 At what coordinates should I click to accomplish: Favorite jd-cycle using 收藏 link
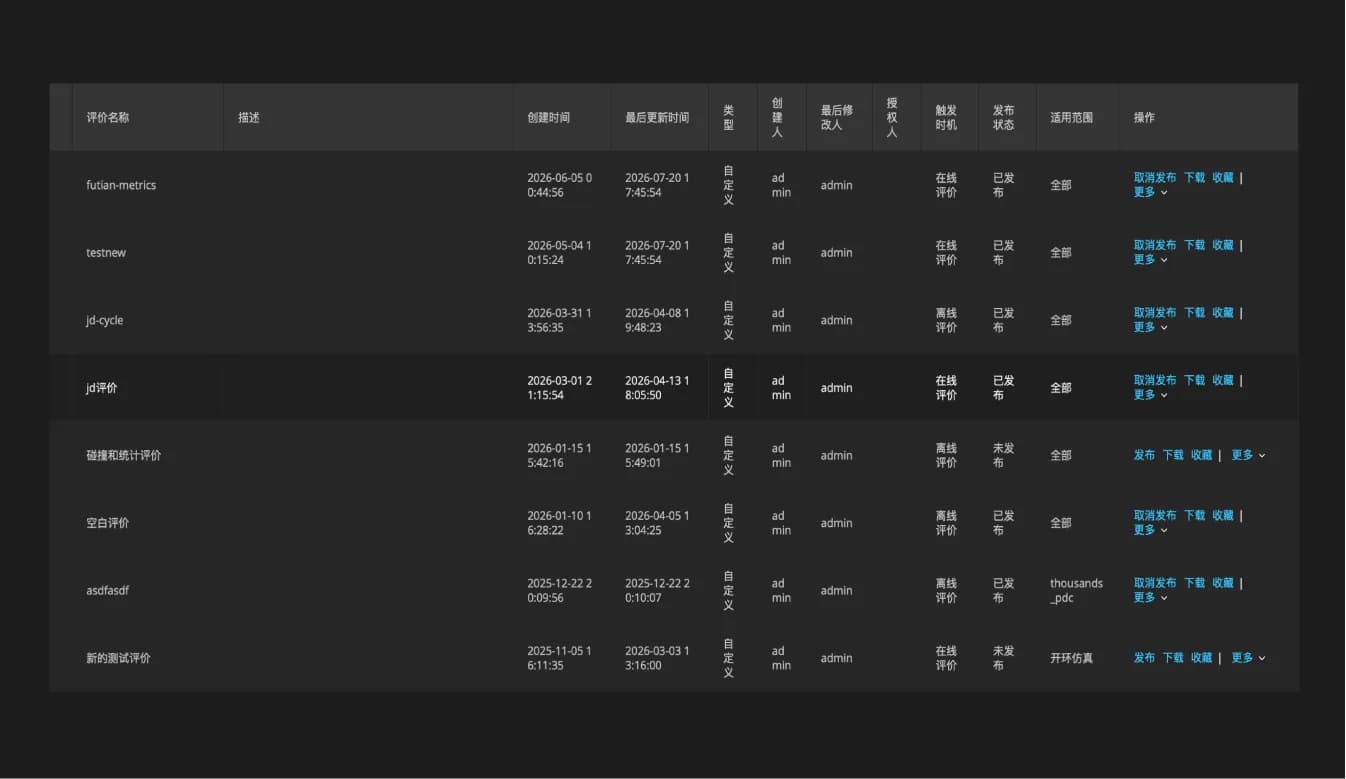pos(1223,313)
